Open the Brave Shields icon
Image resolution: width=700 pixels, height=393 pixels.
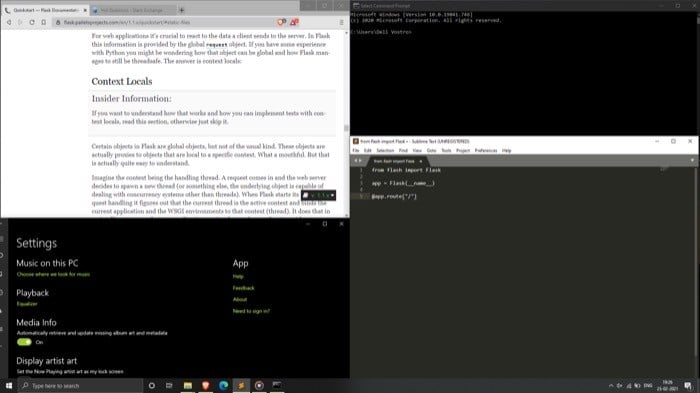click(281, 22)
